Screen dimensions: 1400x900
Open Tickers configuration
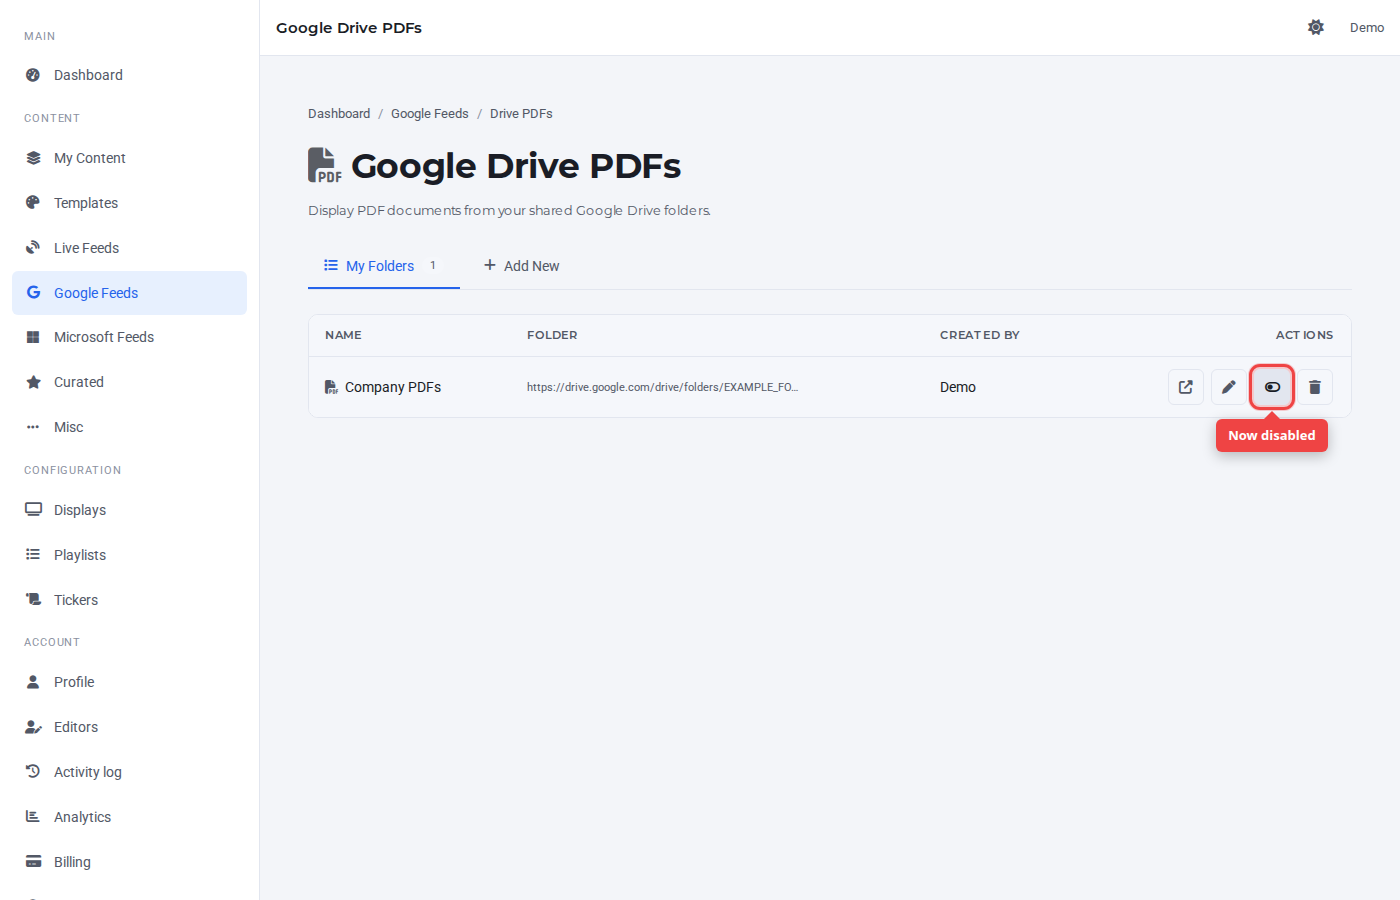pos(130,600)
